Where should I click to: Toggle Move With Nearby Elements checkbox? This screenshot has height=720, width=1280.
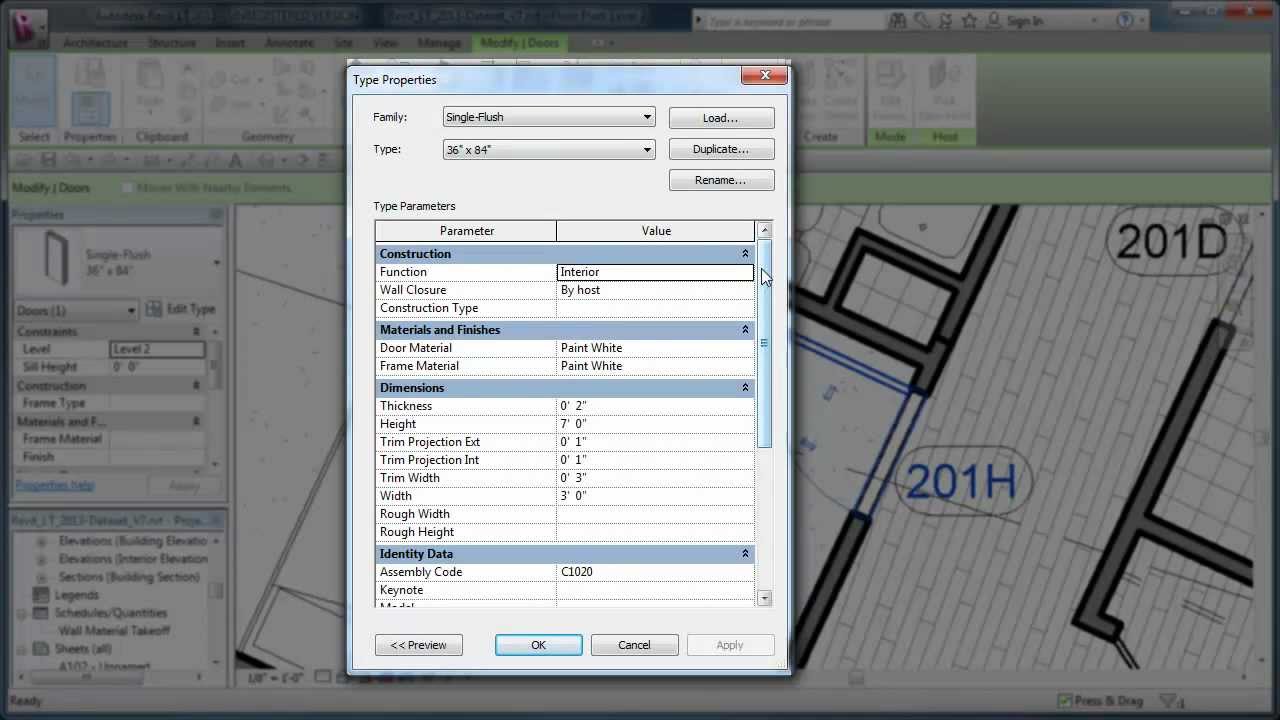[x=128, y=187]
